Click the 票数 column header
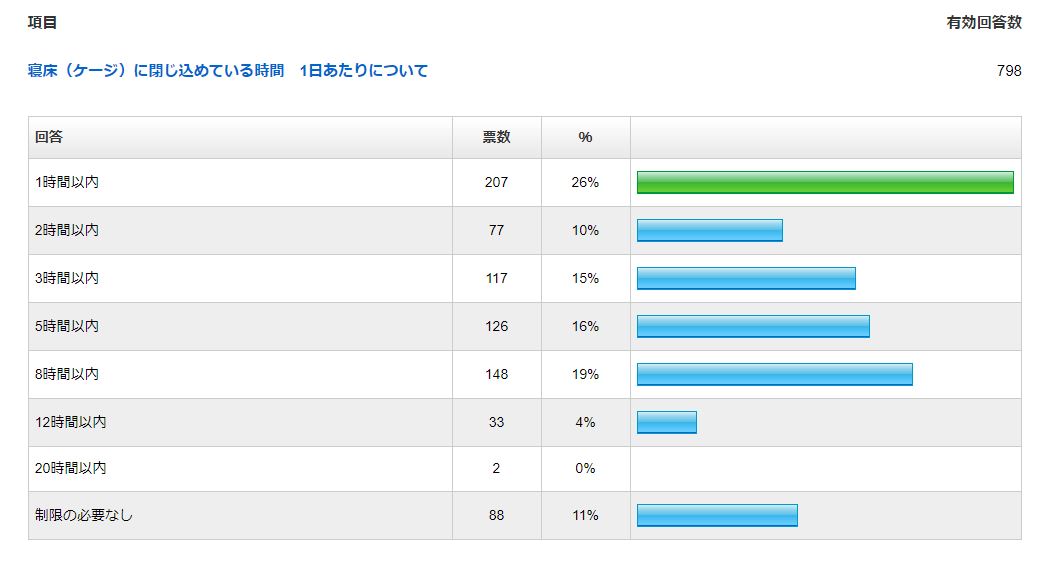 click(496, 137)
